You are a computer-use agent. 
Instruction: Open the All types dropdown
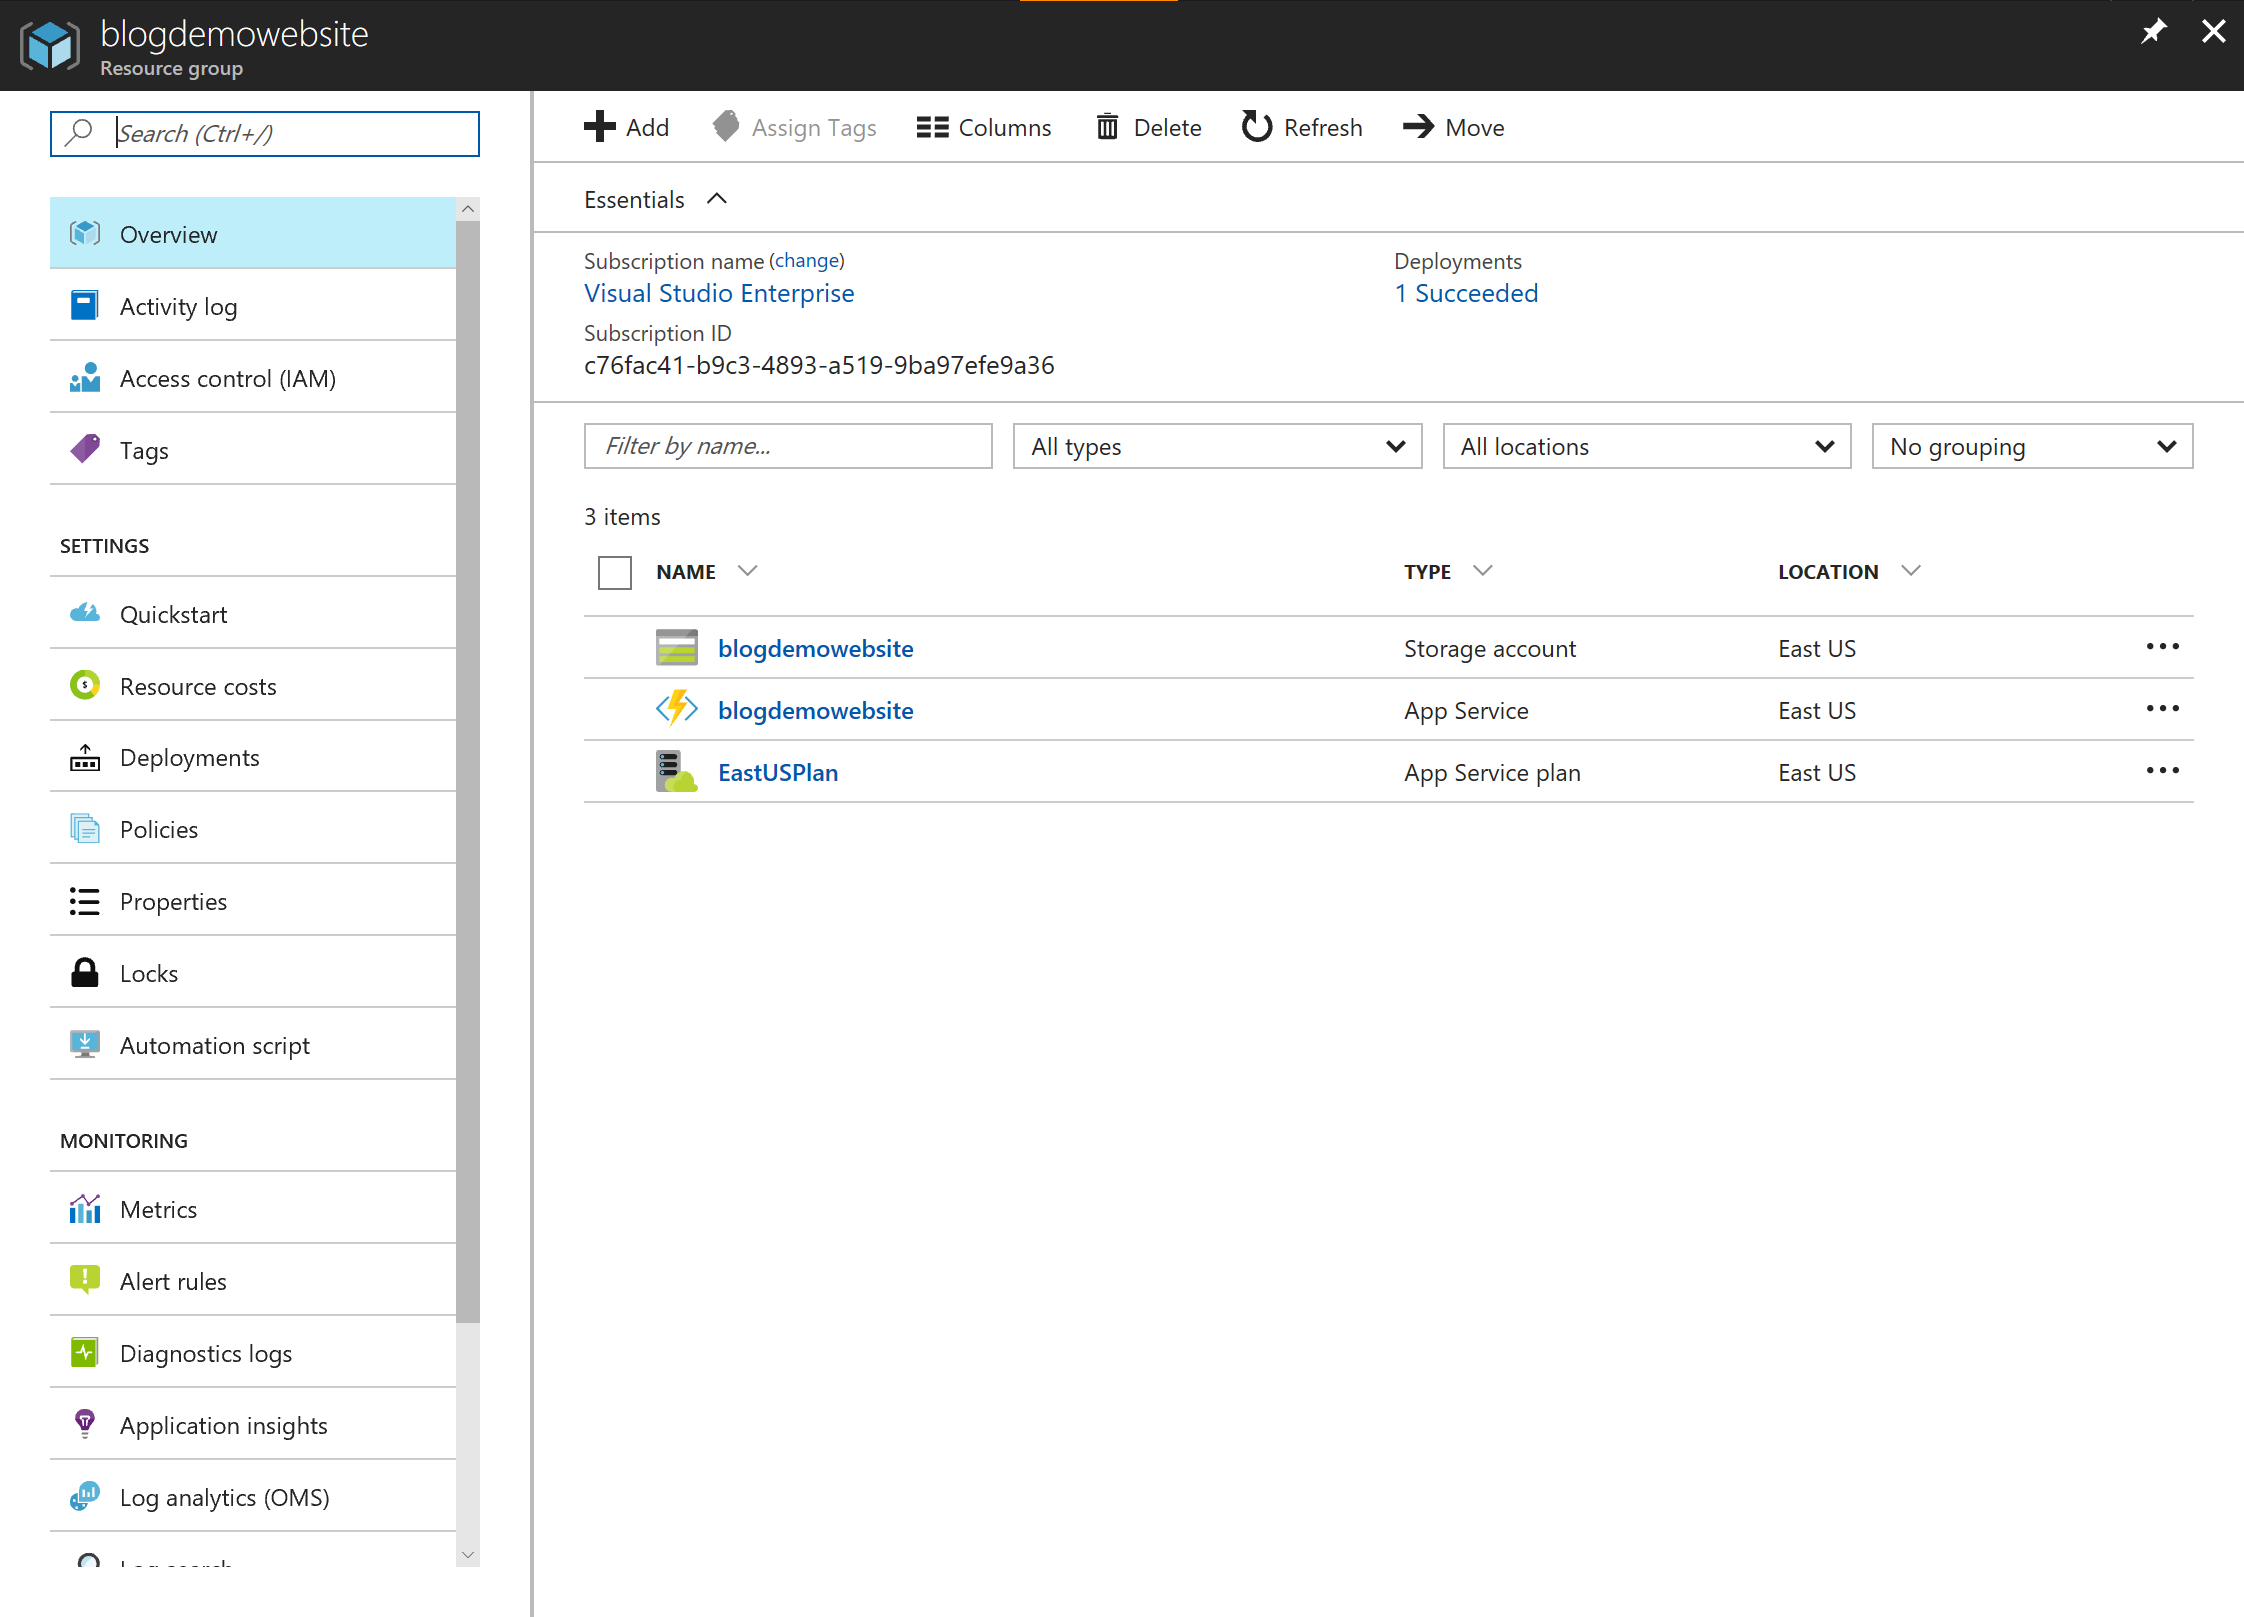pos(1217,446)
